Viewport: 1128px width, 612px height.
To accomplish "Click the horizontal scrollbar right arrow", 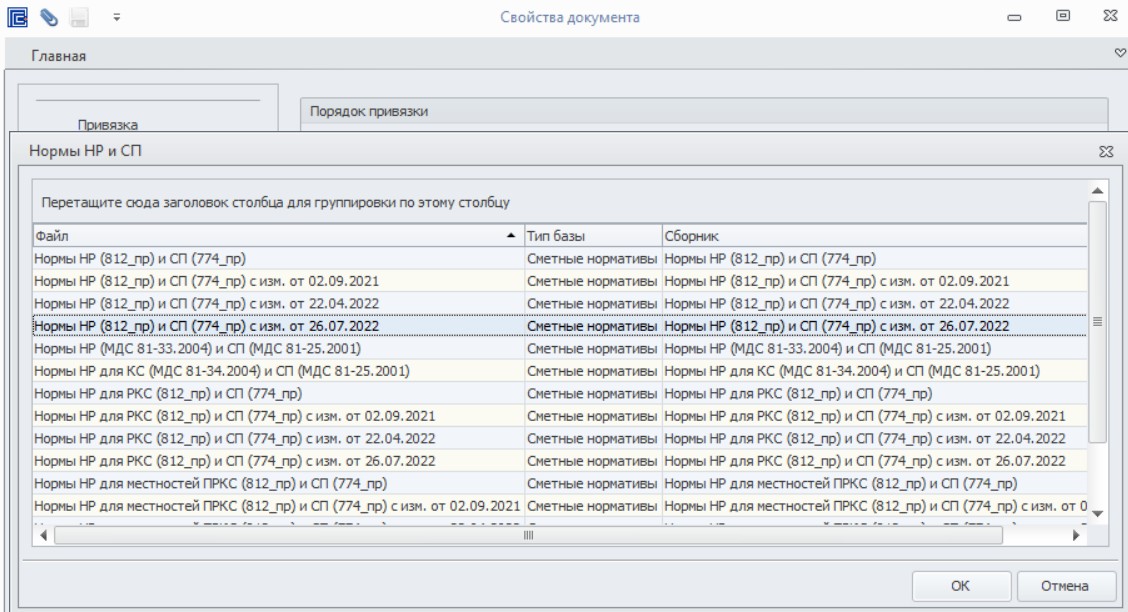I will click(x=1076, y=536).
